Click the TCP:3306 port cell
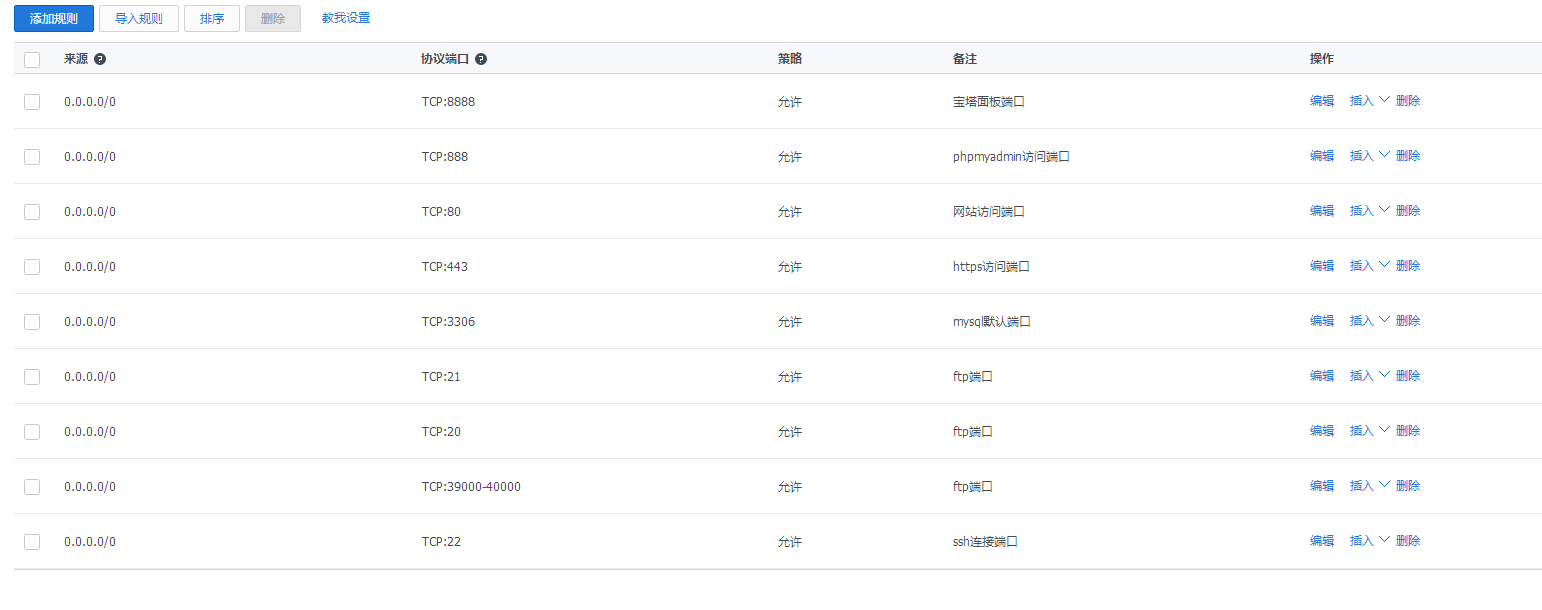 click(448, 322)
